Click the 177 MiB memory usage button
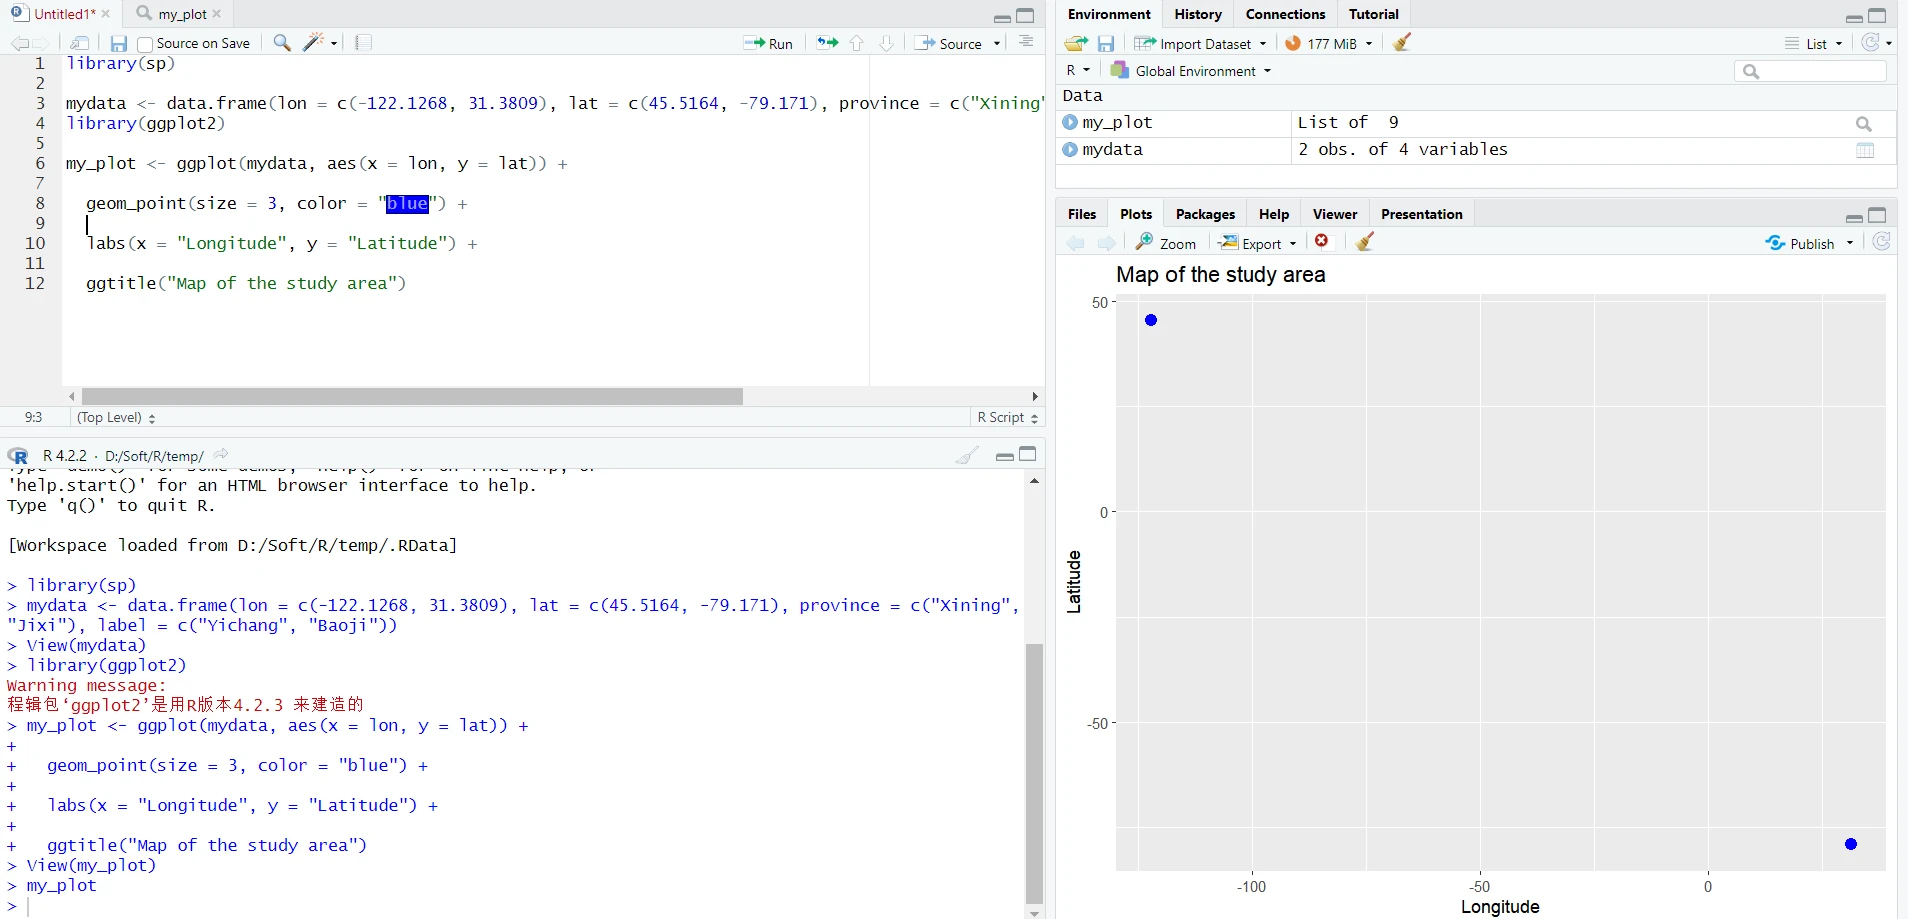Image resolution: width=1908 pixels, height=919 pixels. 1330,43
